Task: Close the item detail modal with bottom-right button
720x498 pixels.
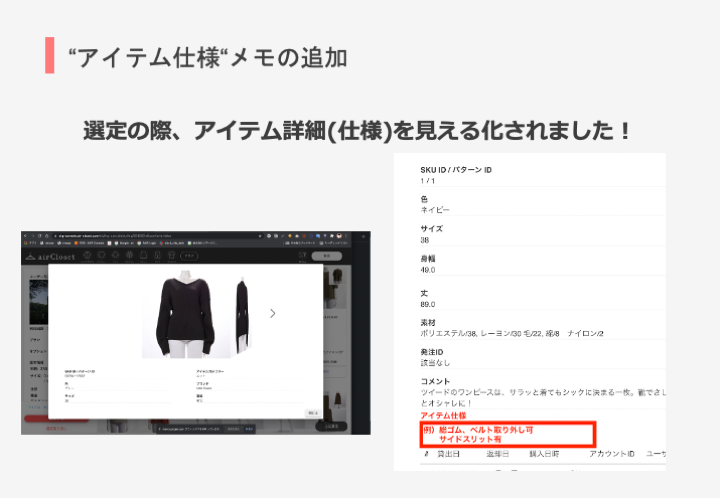Action: 313,411
